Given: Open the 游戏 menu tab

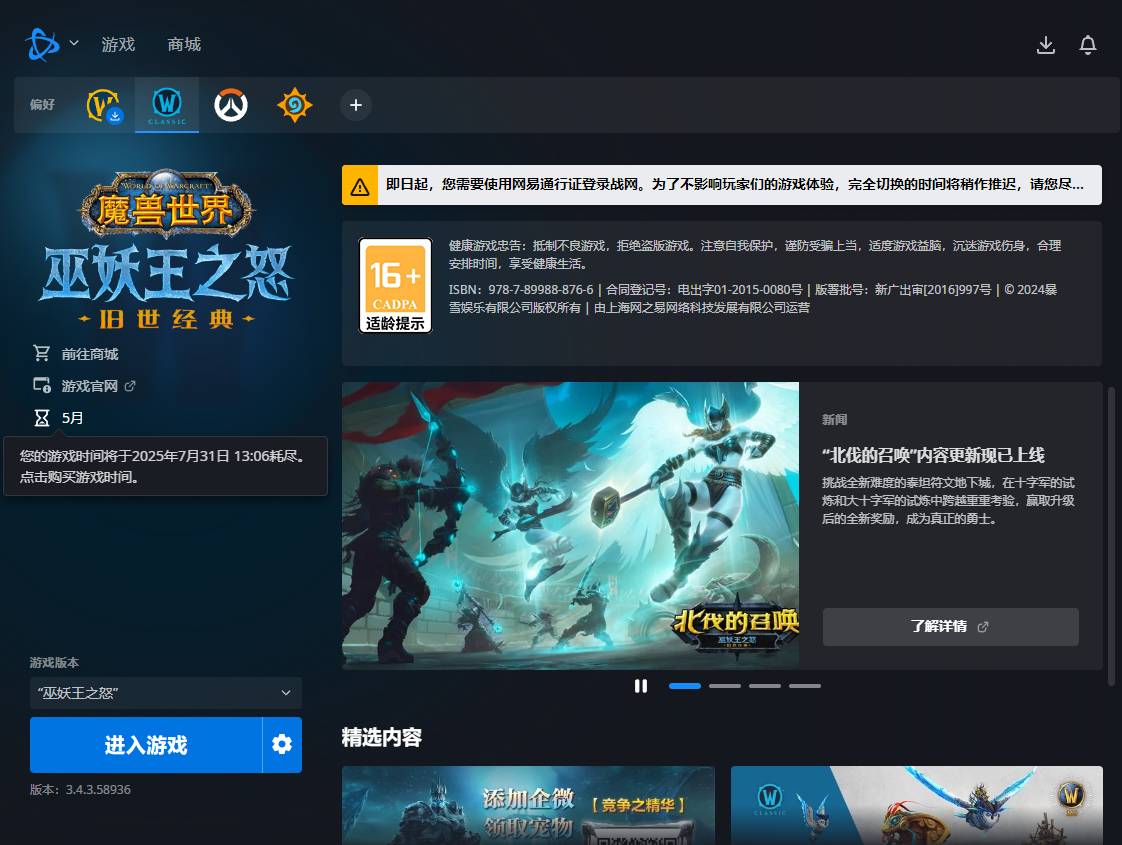Looking at the screenshot, I should (118, 44).
